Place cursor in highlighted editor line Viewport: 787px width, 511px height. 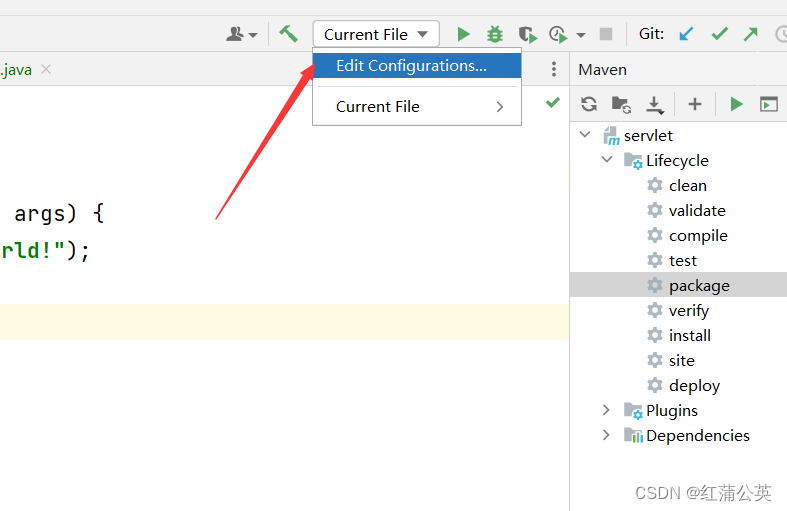[x=284, y=322]
